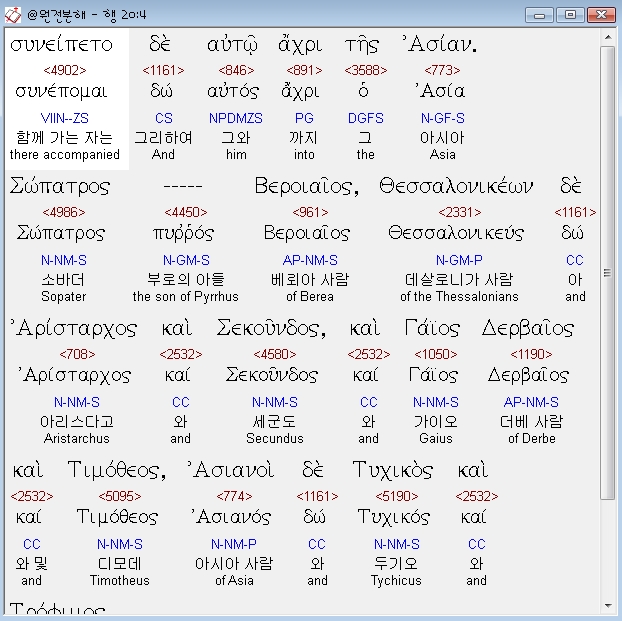The image size is (622, 621).
Task: Click Strong's number <4986>
Action: (64, 212)
